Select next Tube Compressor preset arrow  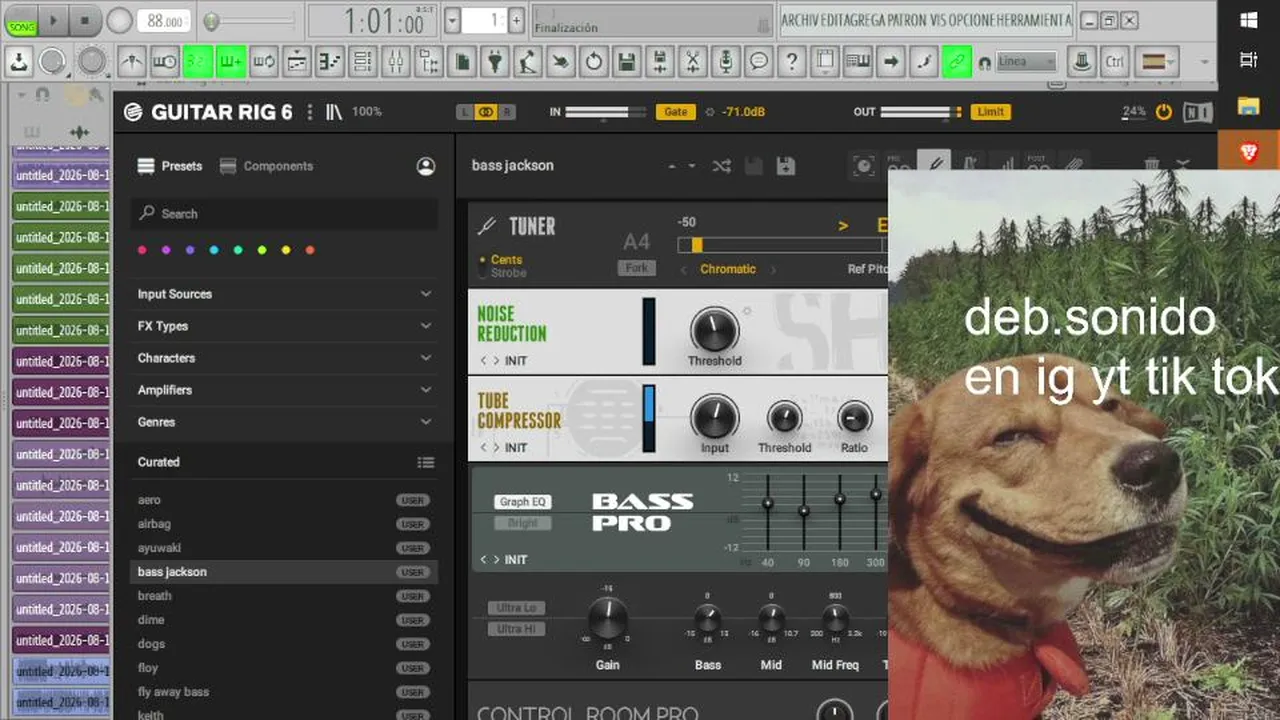tap(497, 448)
